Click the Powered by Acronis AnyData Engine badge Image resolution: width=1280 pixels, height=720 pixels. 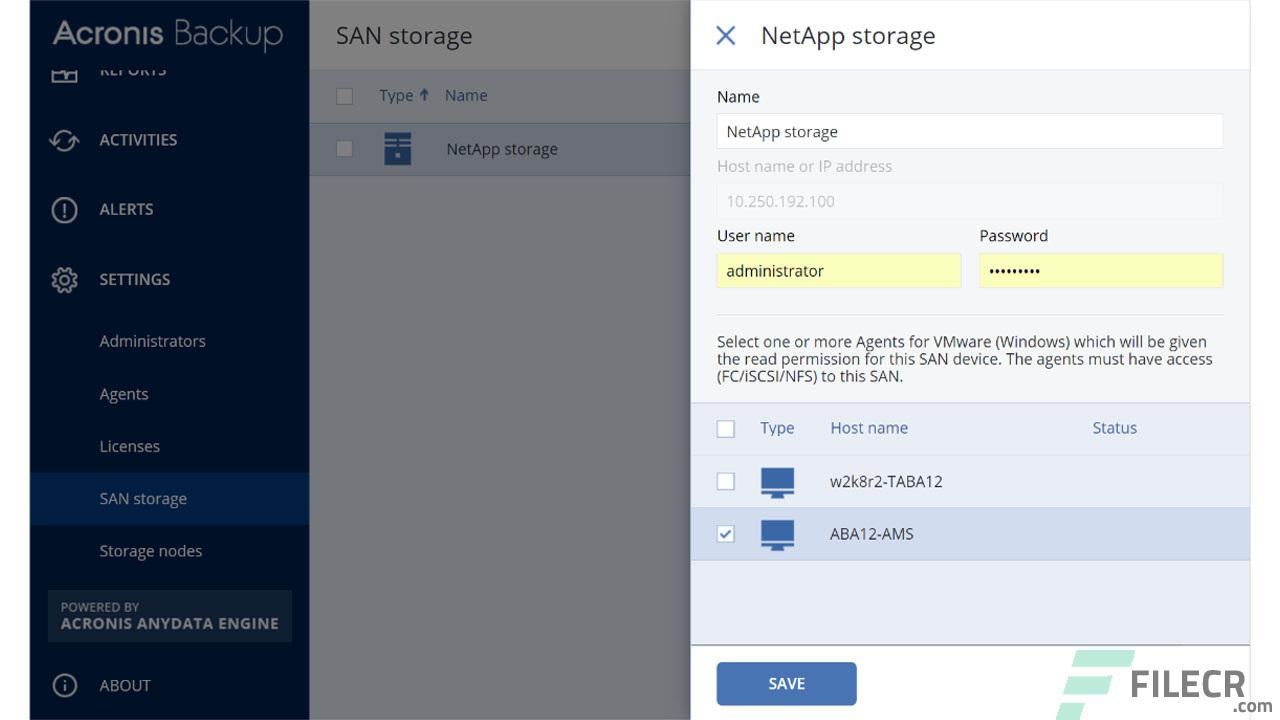(x=169, y=616)
